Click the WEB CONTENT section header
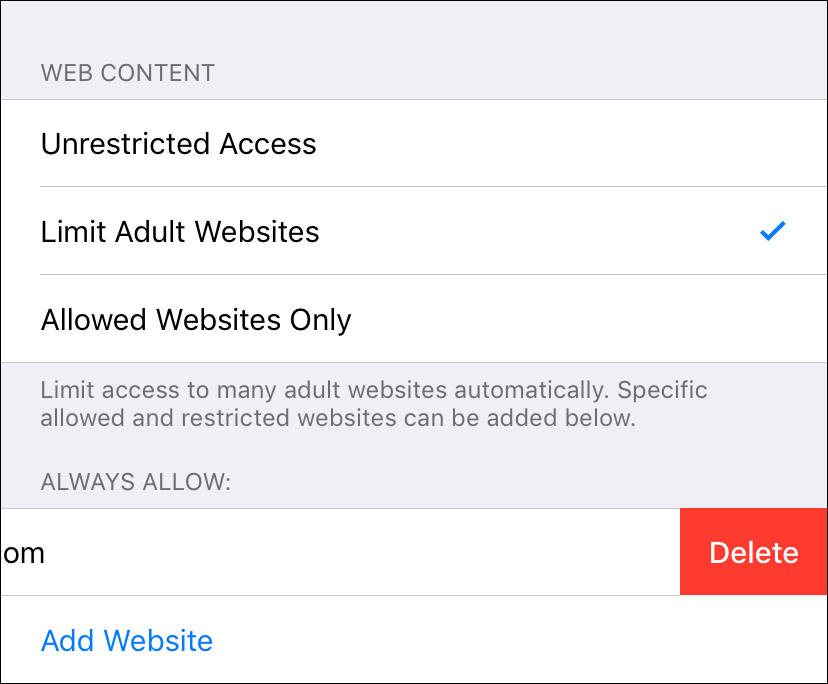Image resolution: width=828 pixels, height=684 pixels. pyautogui.click(x=127, y=73)
